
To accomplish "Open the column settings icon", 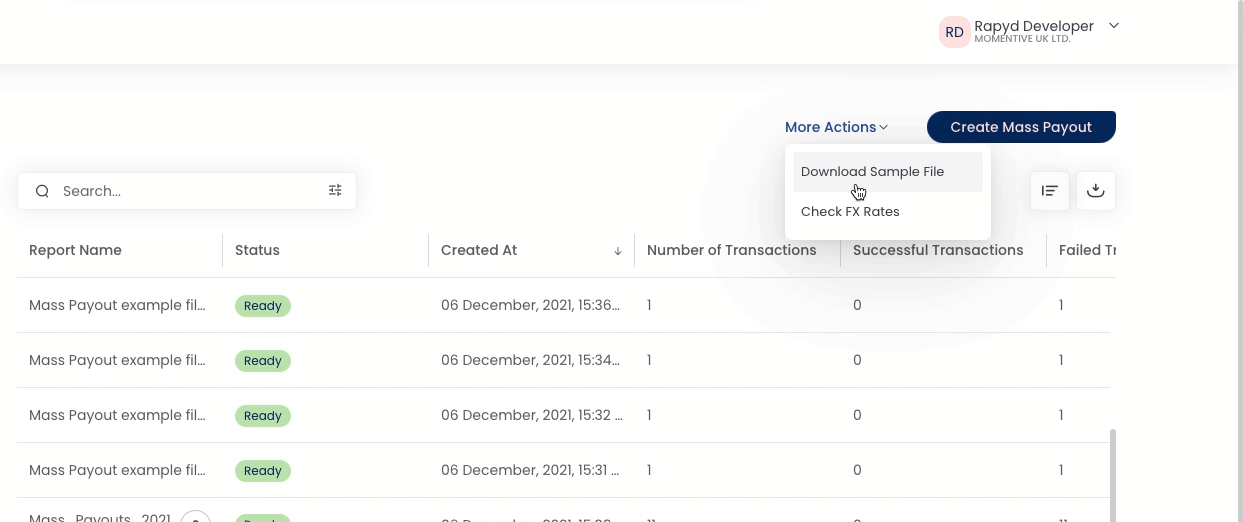I will [1050, 191].
